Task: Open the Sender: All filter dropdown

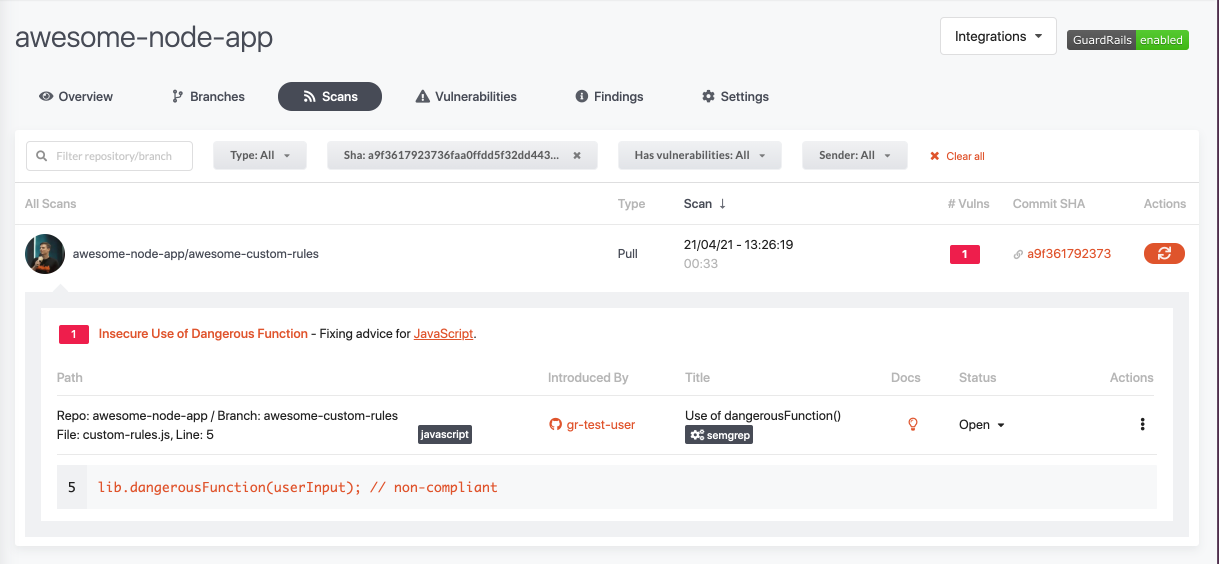Action: 854,156
